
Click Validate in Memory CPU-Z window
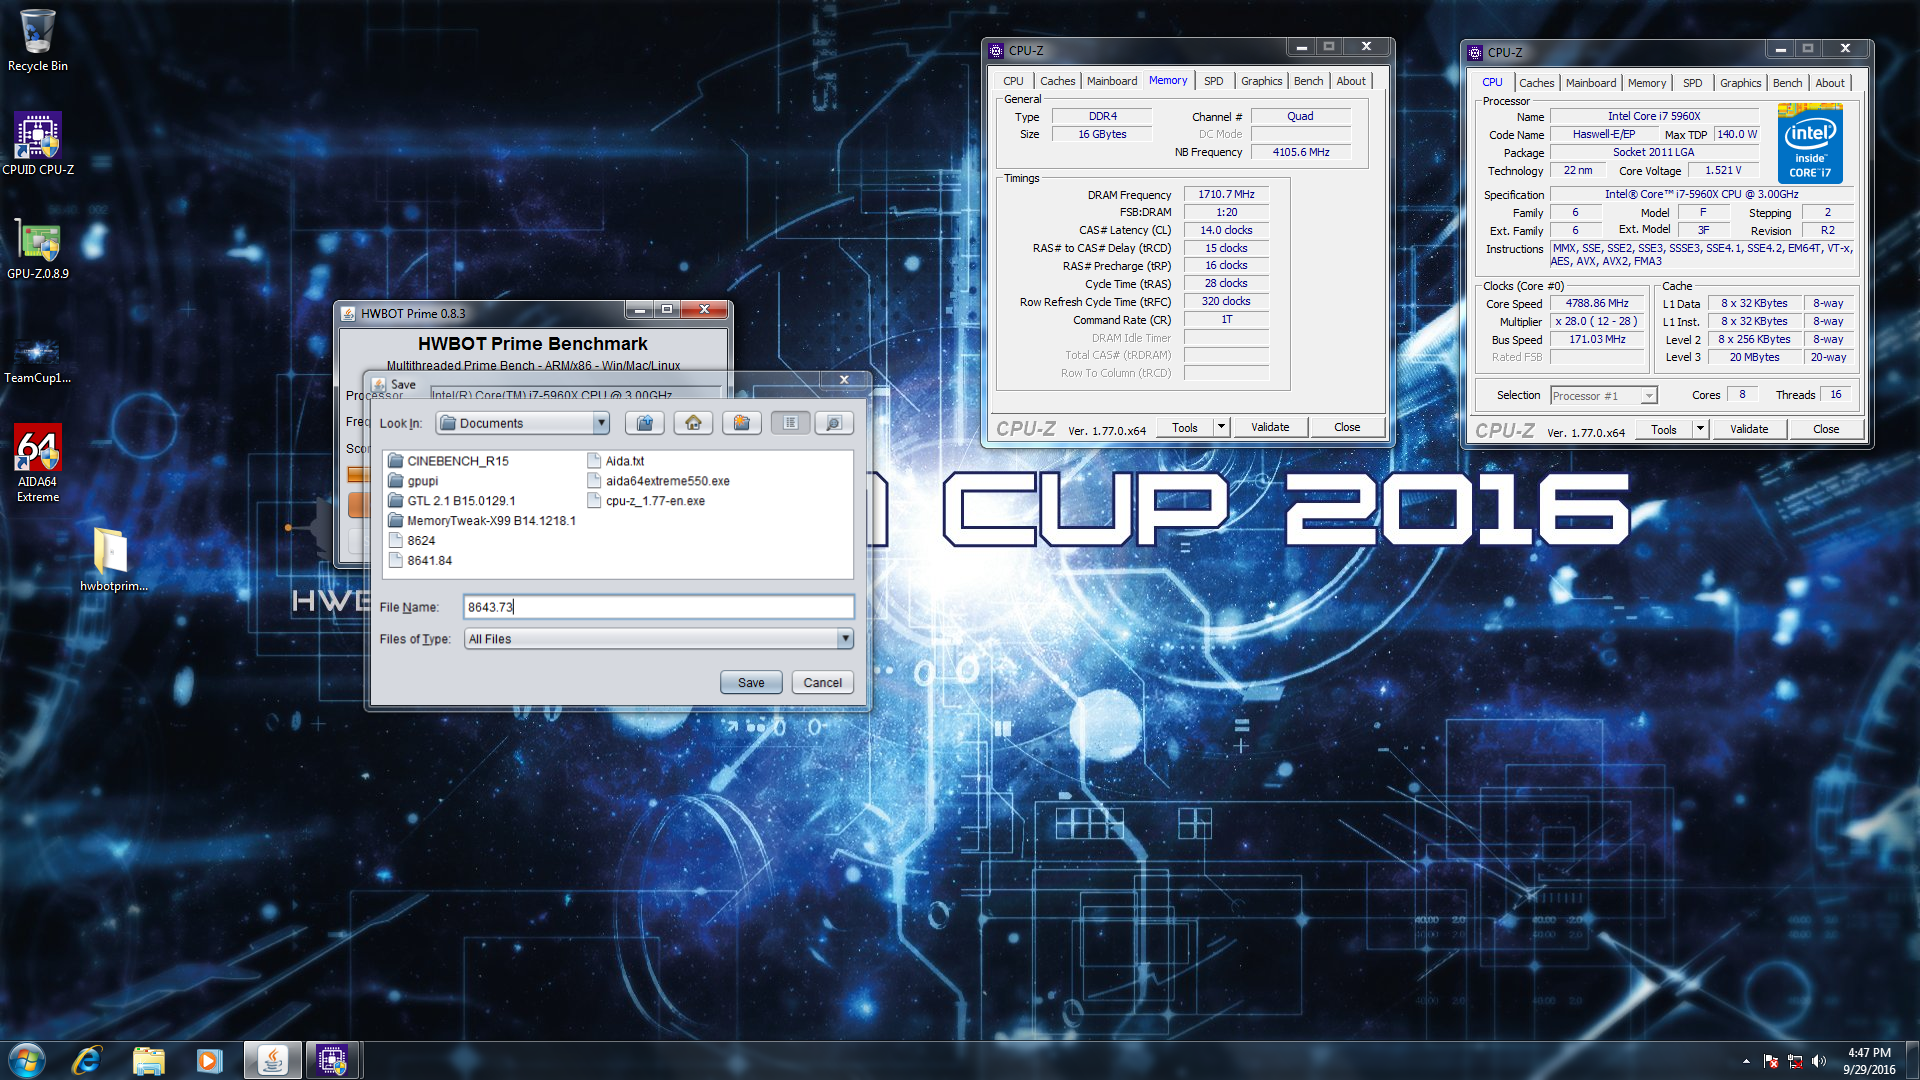coord(1270,427)
